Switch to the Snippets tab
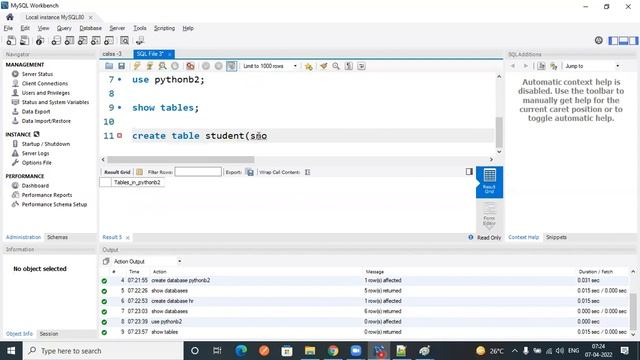The width and height of the screenshot is (640, 360). [556, 237]
